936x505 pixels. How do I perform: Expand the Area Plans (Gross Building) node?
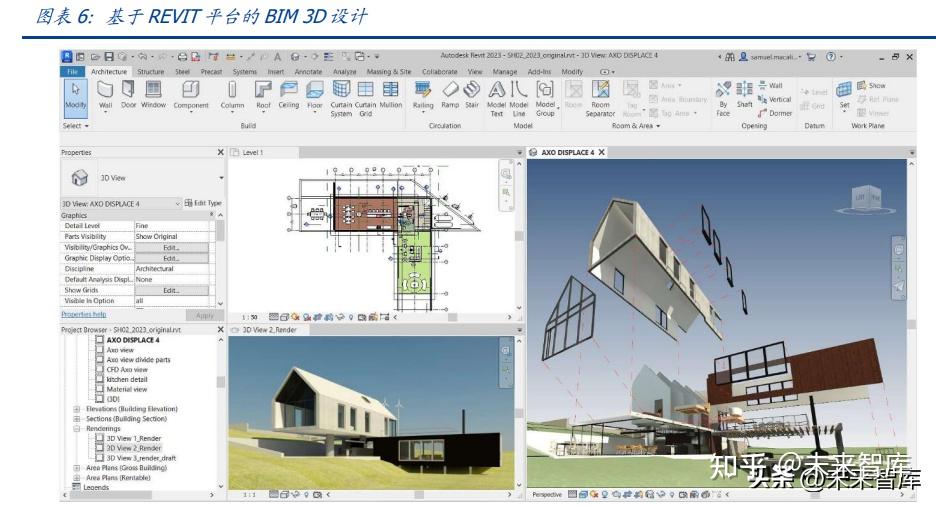coord(76,468)
